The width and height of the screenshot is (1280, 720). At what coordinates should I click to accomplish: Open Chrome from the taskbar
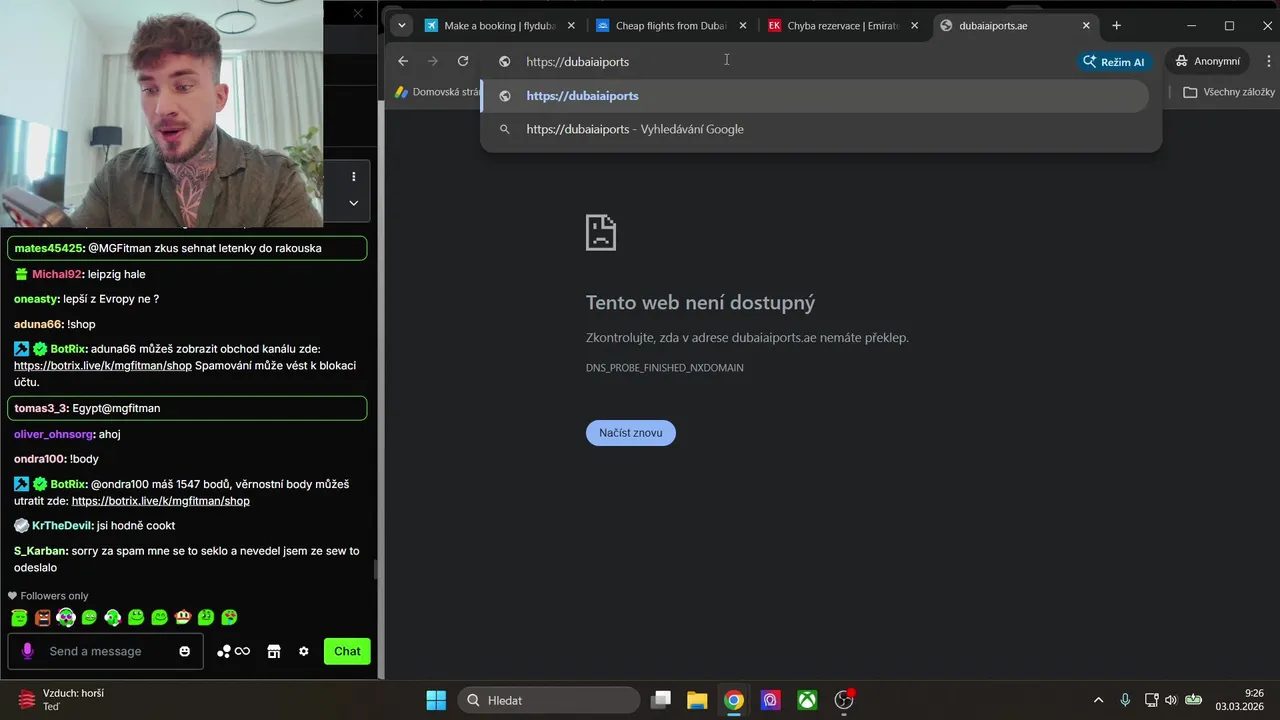coord(734,700)
